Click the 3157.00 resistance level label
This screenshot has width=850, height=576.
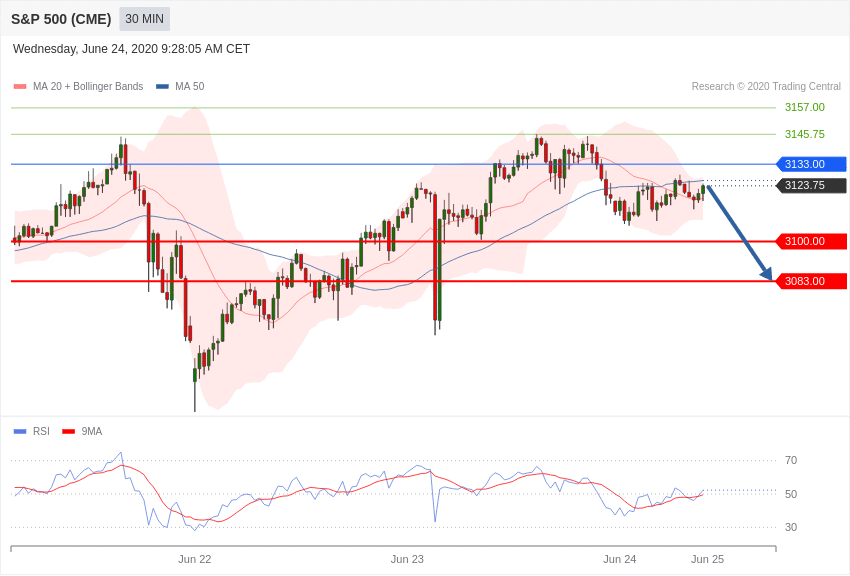(x=804, y=107)
